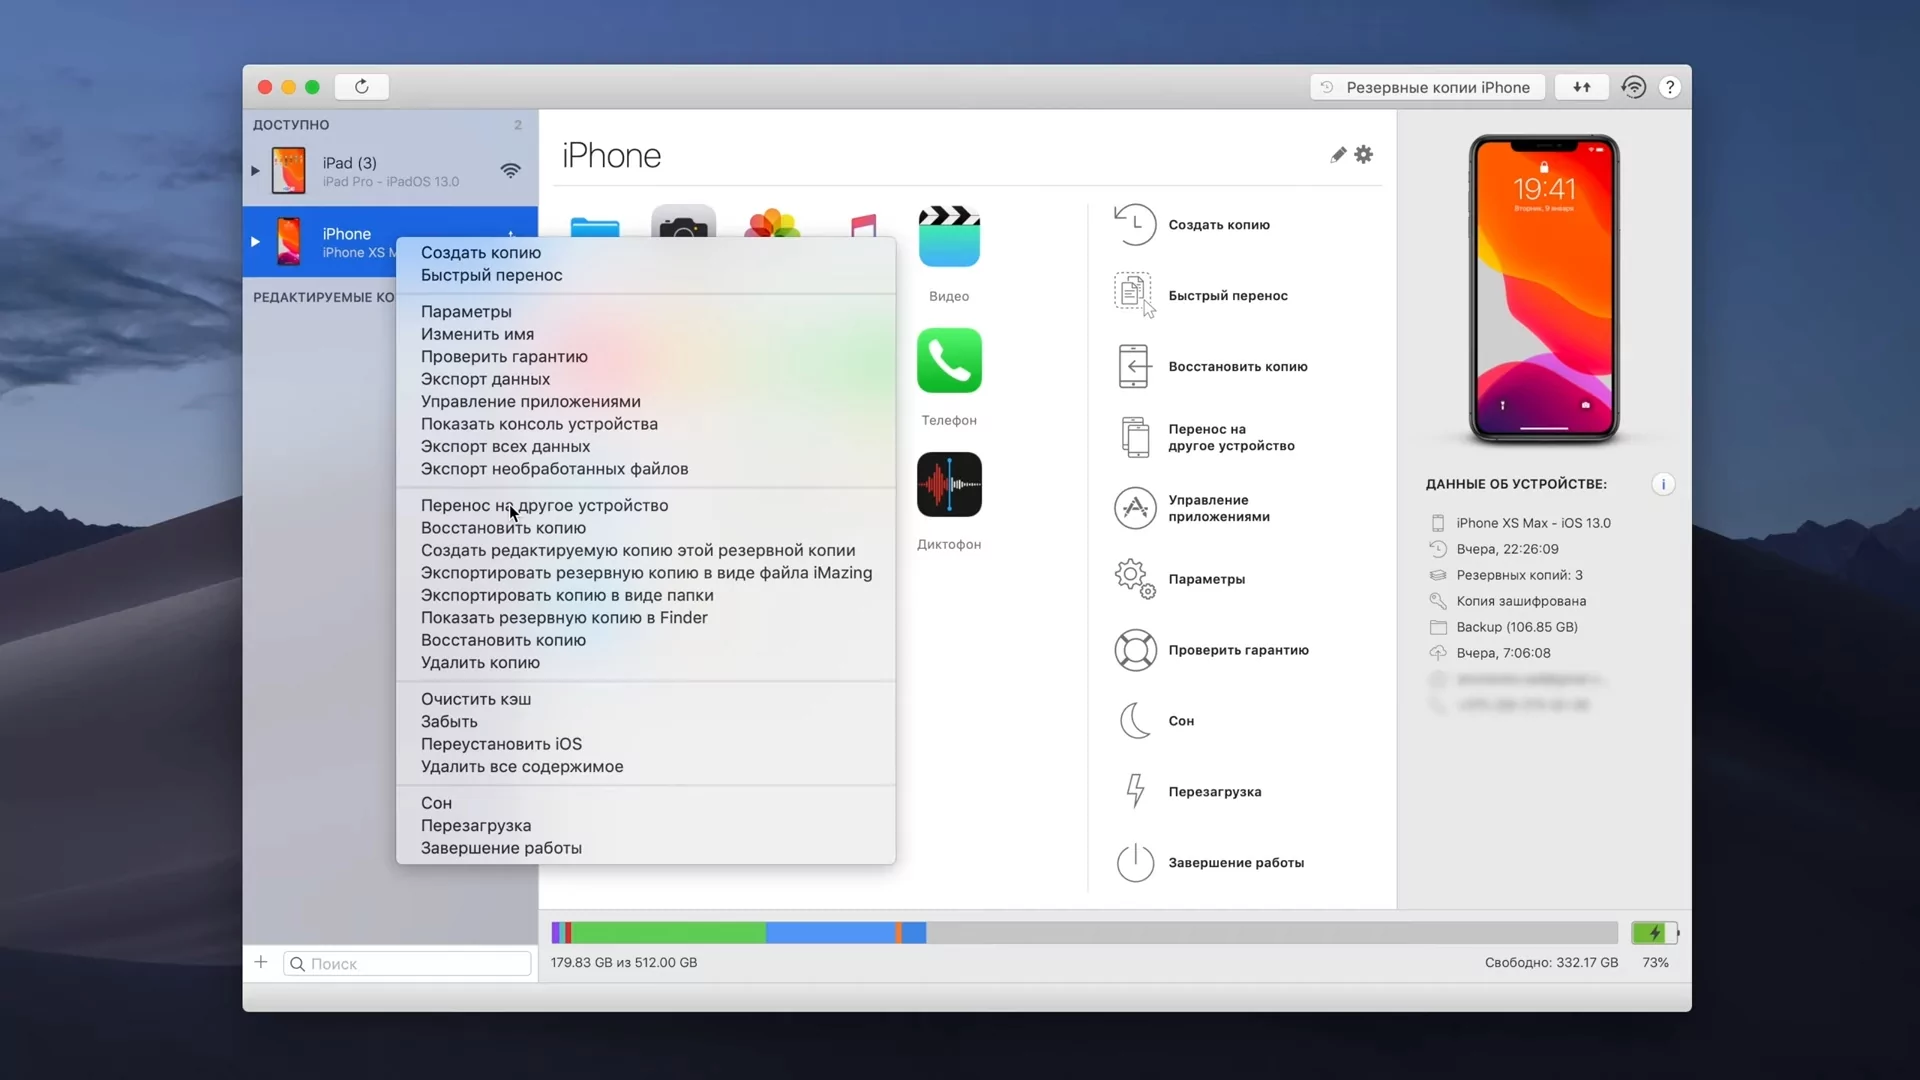Choose Показать консоль устройства menu item
The image size is (1920, 1080).
(646, 424)
